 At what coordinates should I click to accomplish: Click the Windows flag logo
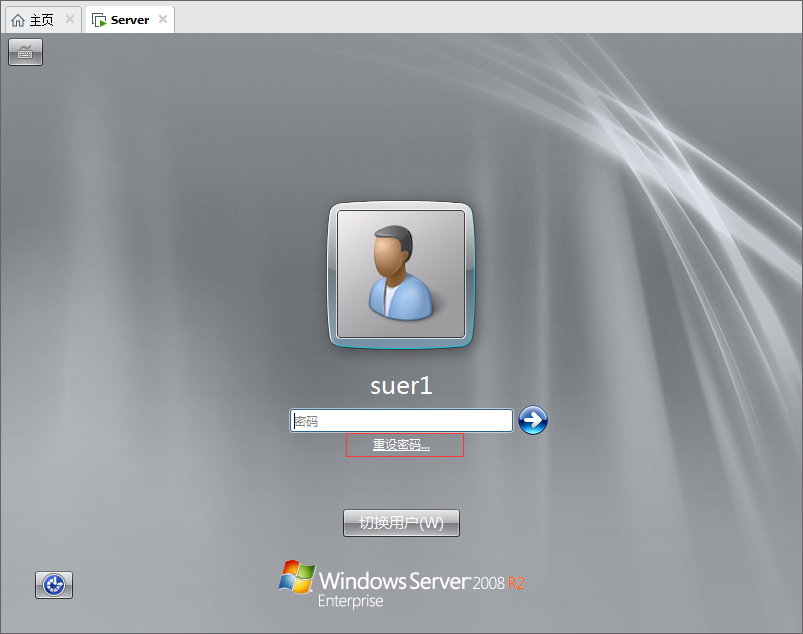coord(296,578)
